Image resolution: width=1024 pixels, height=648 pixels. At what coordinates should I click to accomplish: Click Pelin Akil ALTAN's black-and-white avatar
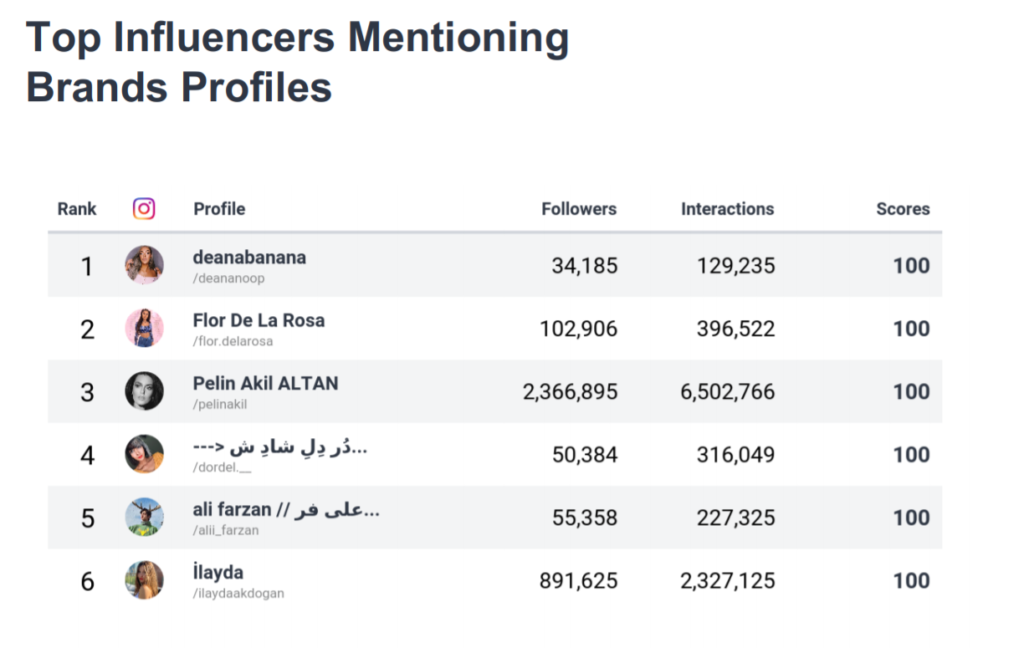[144, 391]
